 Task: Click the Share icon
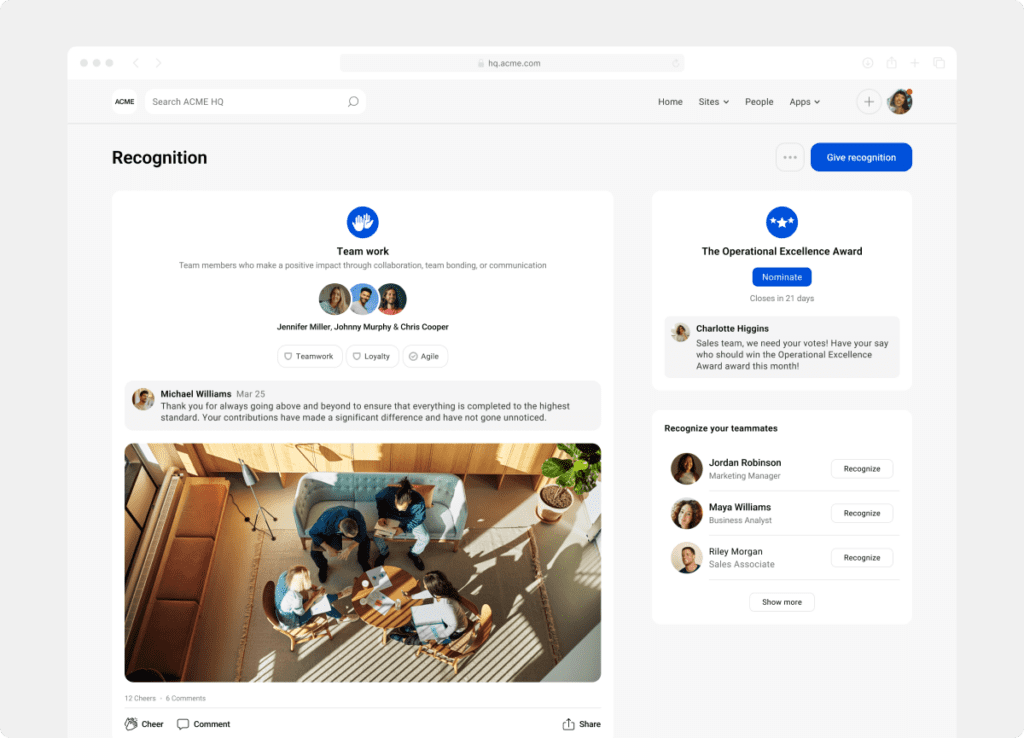click(568, 724)
